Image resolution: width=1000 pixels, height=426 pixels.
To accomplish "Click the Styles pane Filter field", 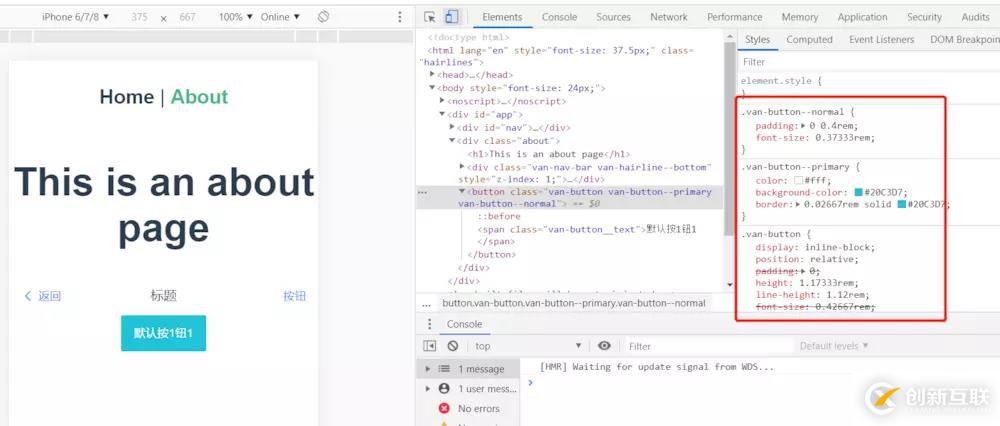I will point(869,62).
